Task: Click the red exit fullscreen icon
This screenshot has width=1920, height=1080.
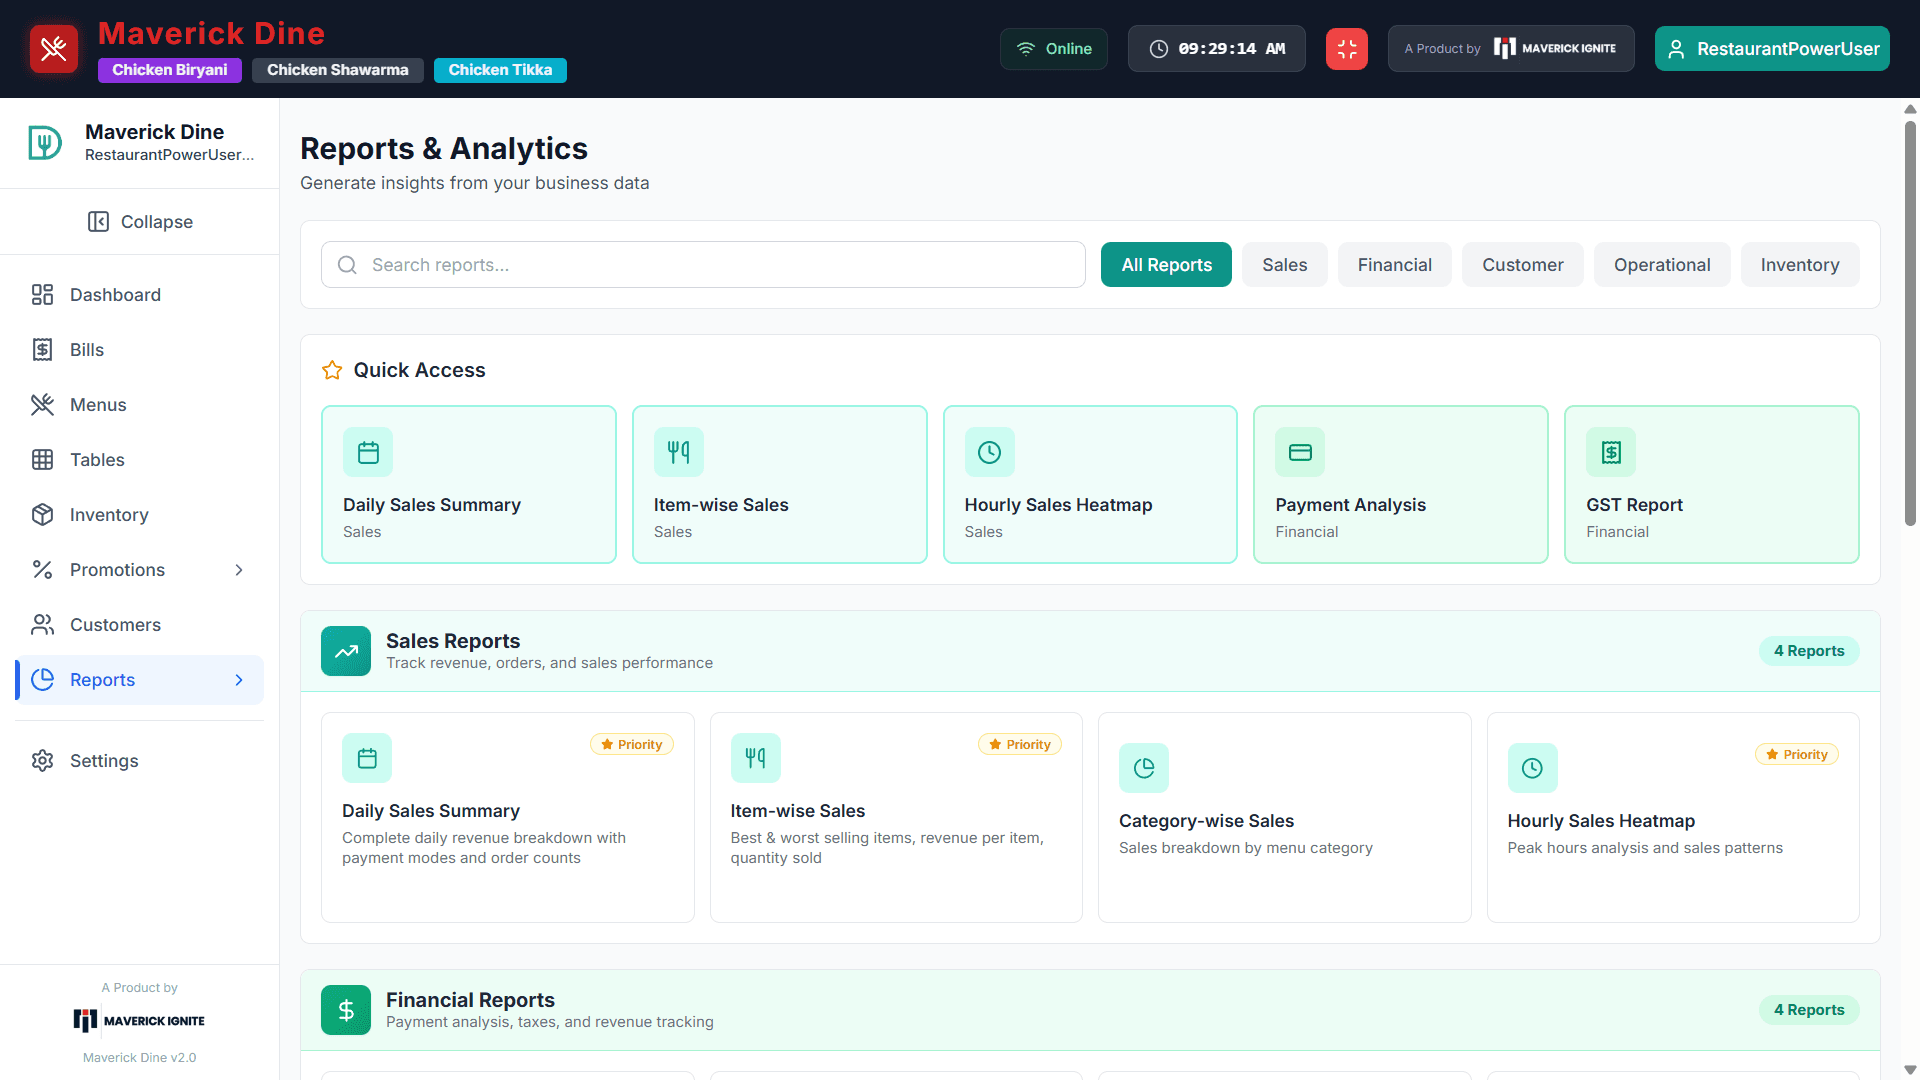Action: (x=1347, y=48)
